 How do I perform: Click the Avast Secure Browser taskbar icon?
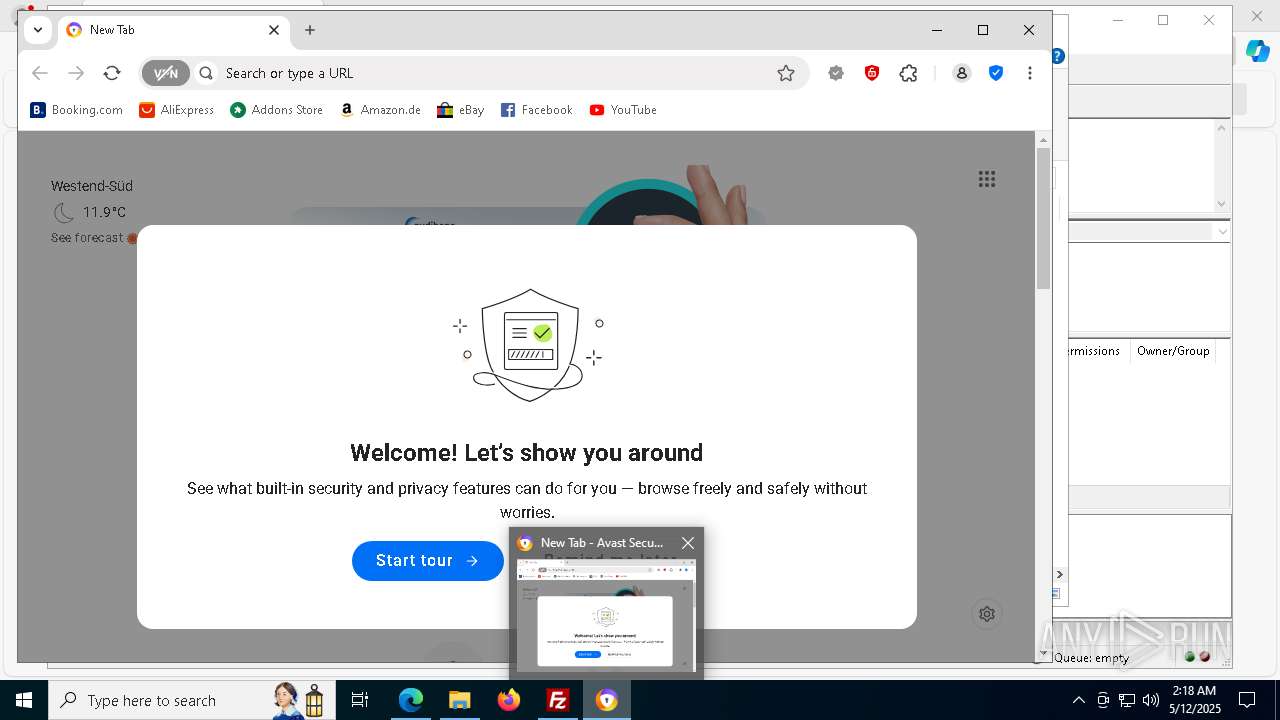click(x=607, y=700)
